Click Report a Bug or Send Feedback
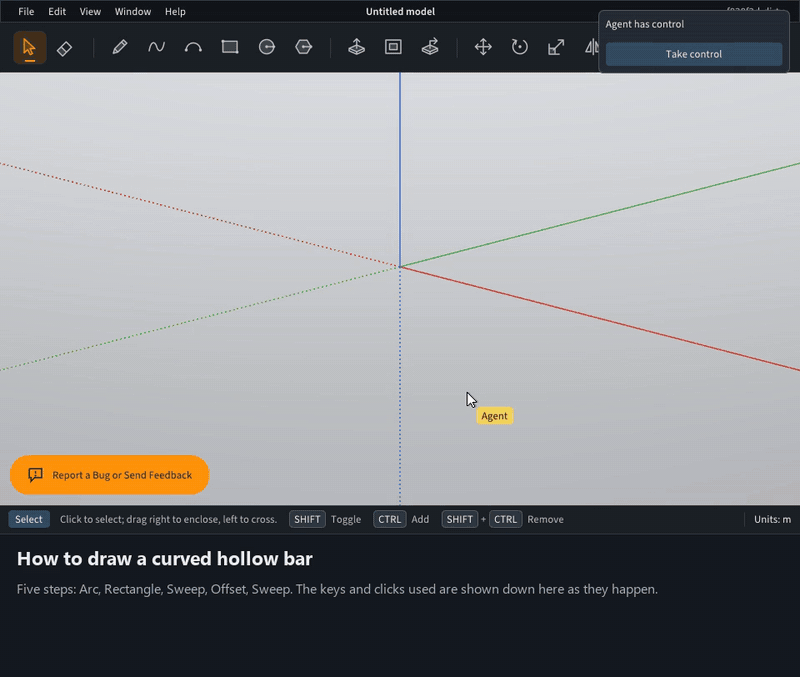The height and width of the screenshot is (677, 800). tap(109, 475)
